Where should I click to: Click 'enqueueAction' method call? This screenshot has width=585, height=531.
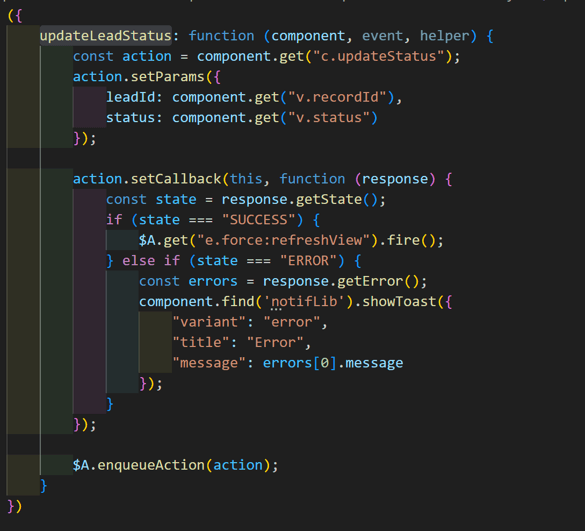[x=151, y=466]
